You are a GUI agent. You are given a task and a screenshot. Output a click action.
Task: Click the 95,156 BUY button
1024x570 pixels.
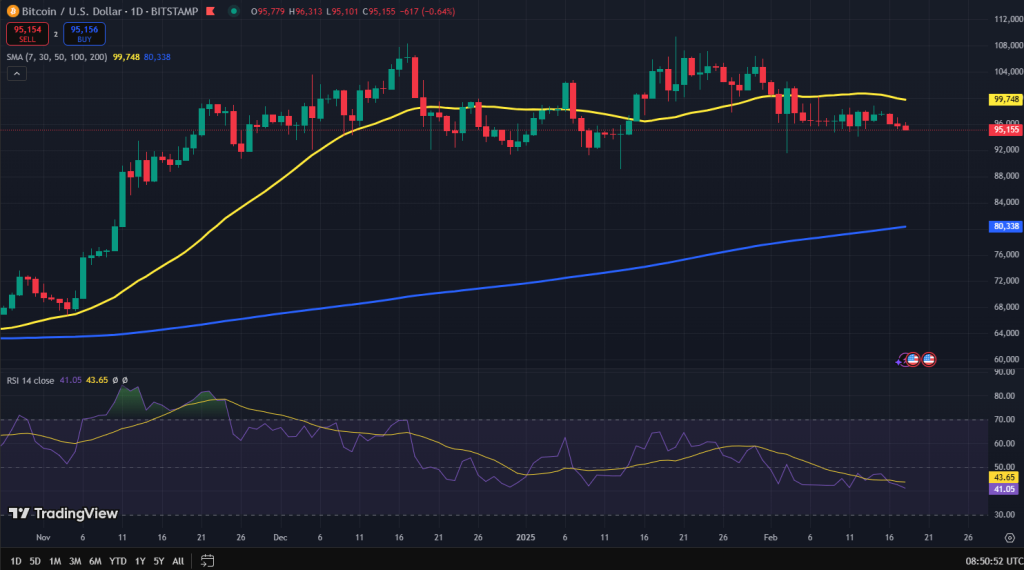(x=84, y=34)
